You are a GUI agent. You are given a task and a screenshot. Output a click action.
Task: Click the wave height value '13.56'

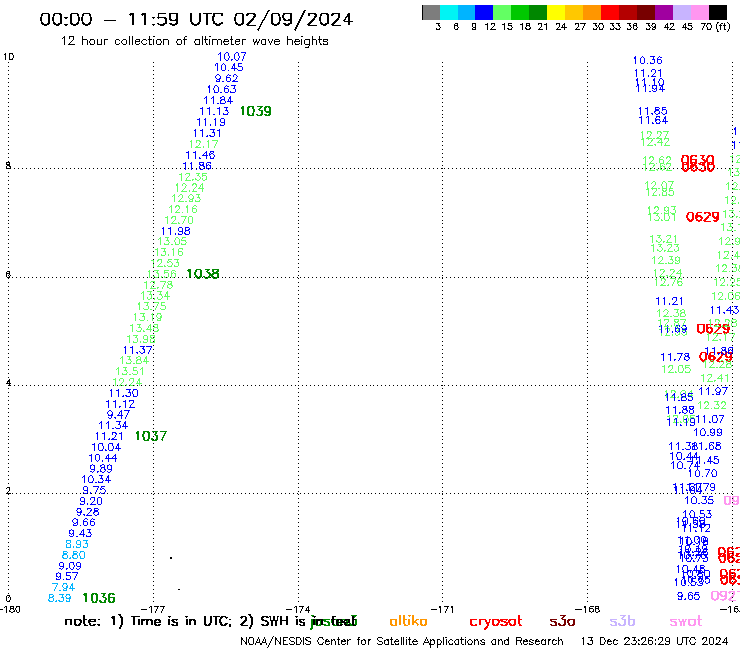(x=162, y=274)
